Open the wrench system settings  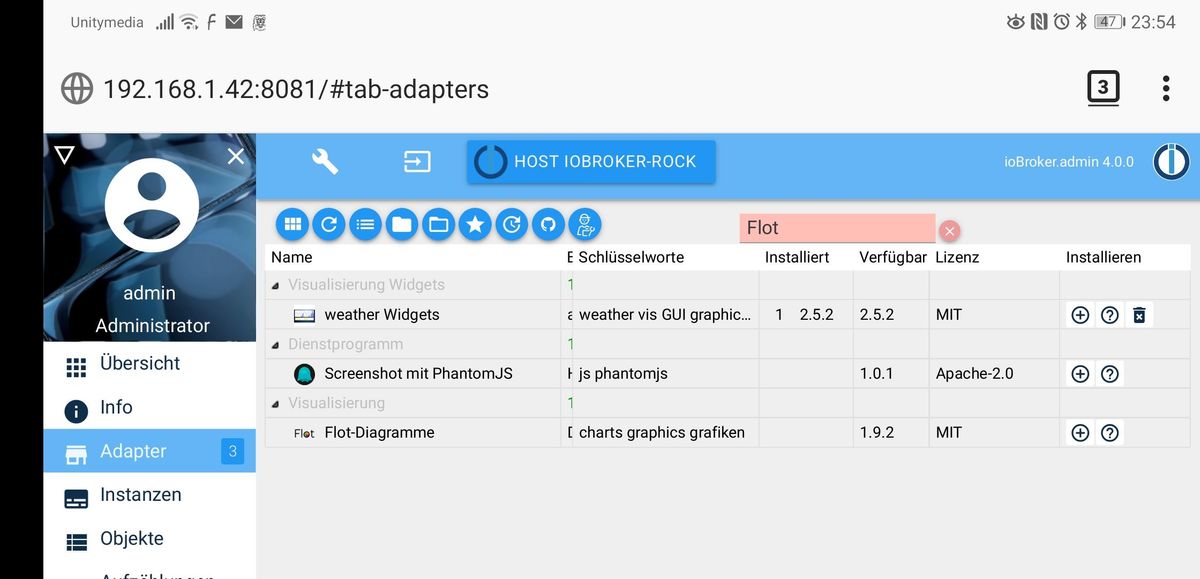tap(325, 161)
